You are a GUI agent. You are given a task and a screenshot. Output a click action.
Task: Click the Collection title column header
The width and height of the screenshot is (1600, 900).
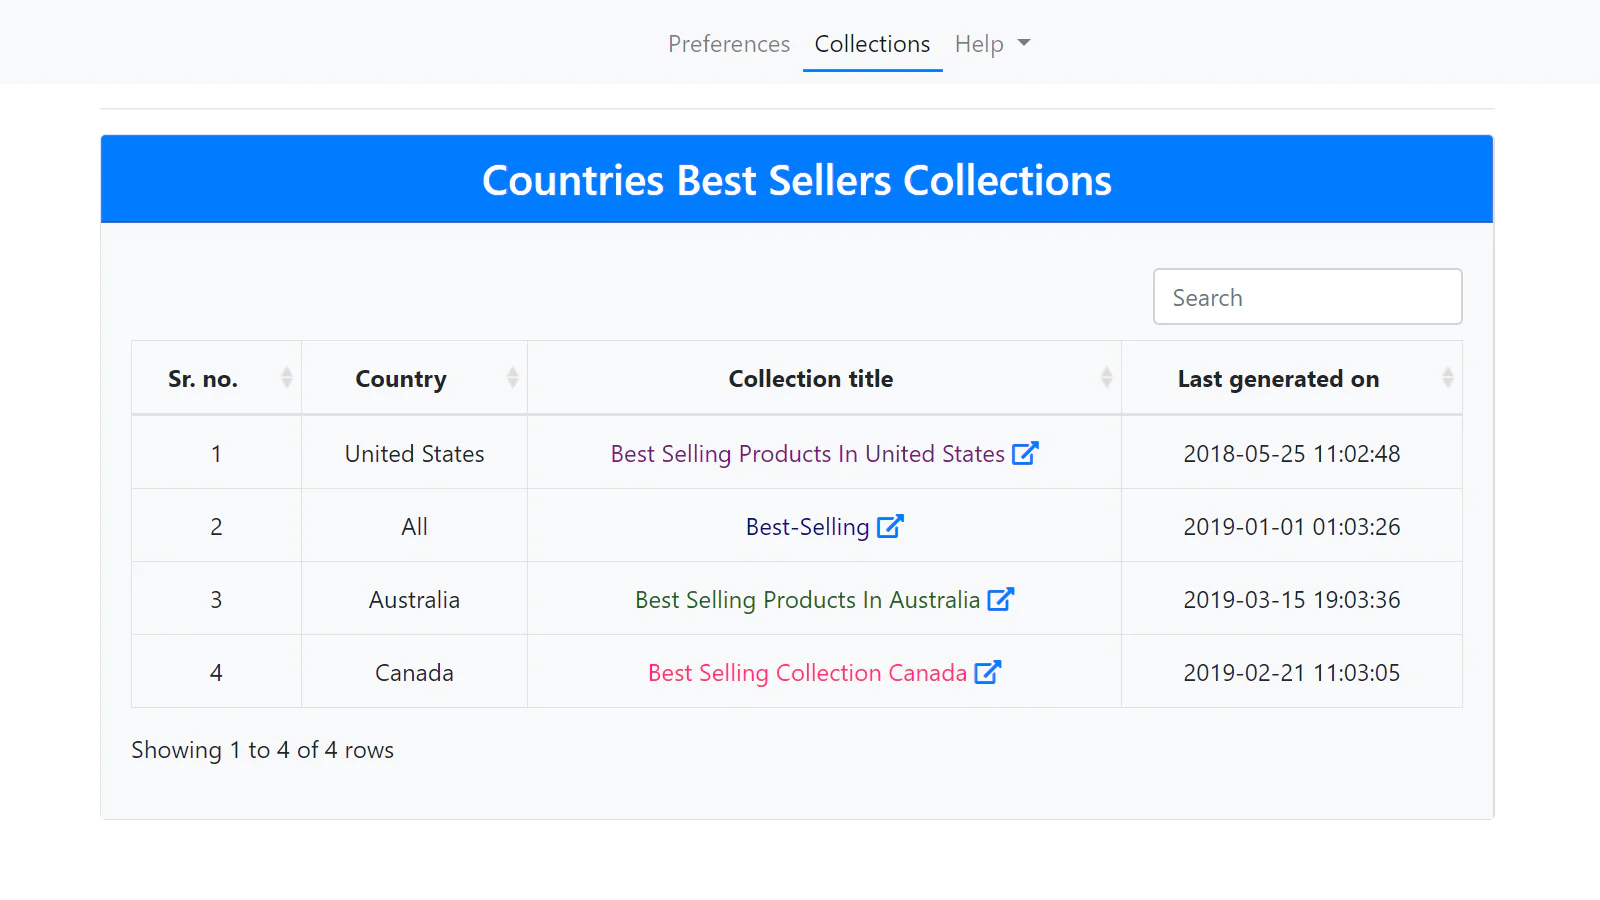[810, 379]
